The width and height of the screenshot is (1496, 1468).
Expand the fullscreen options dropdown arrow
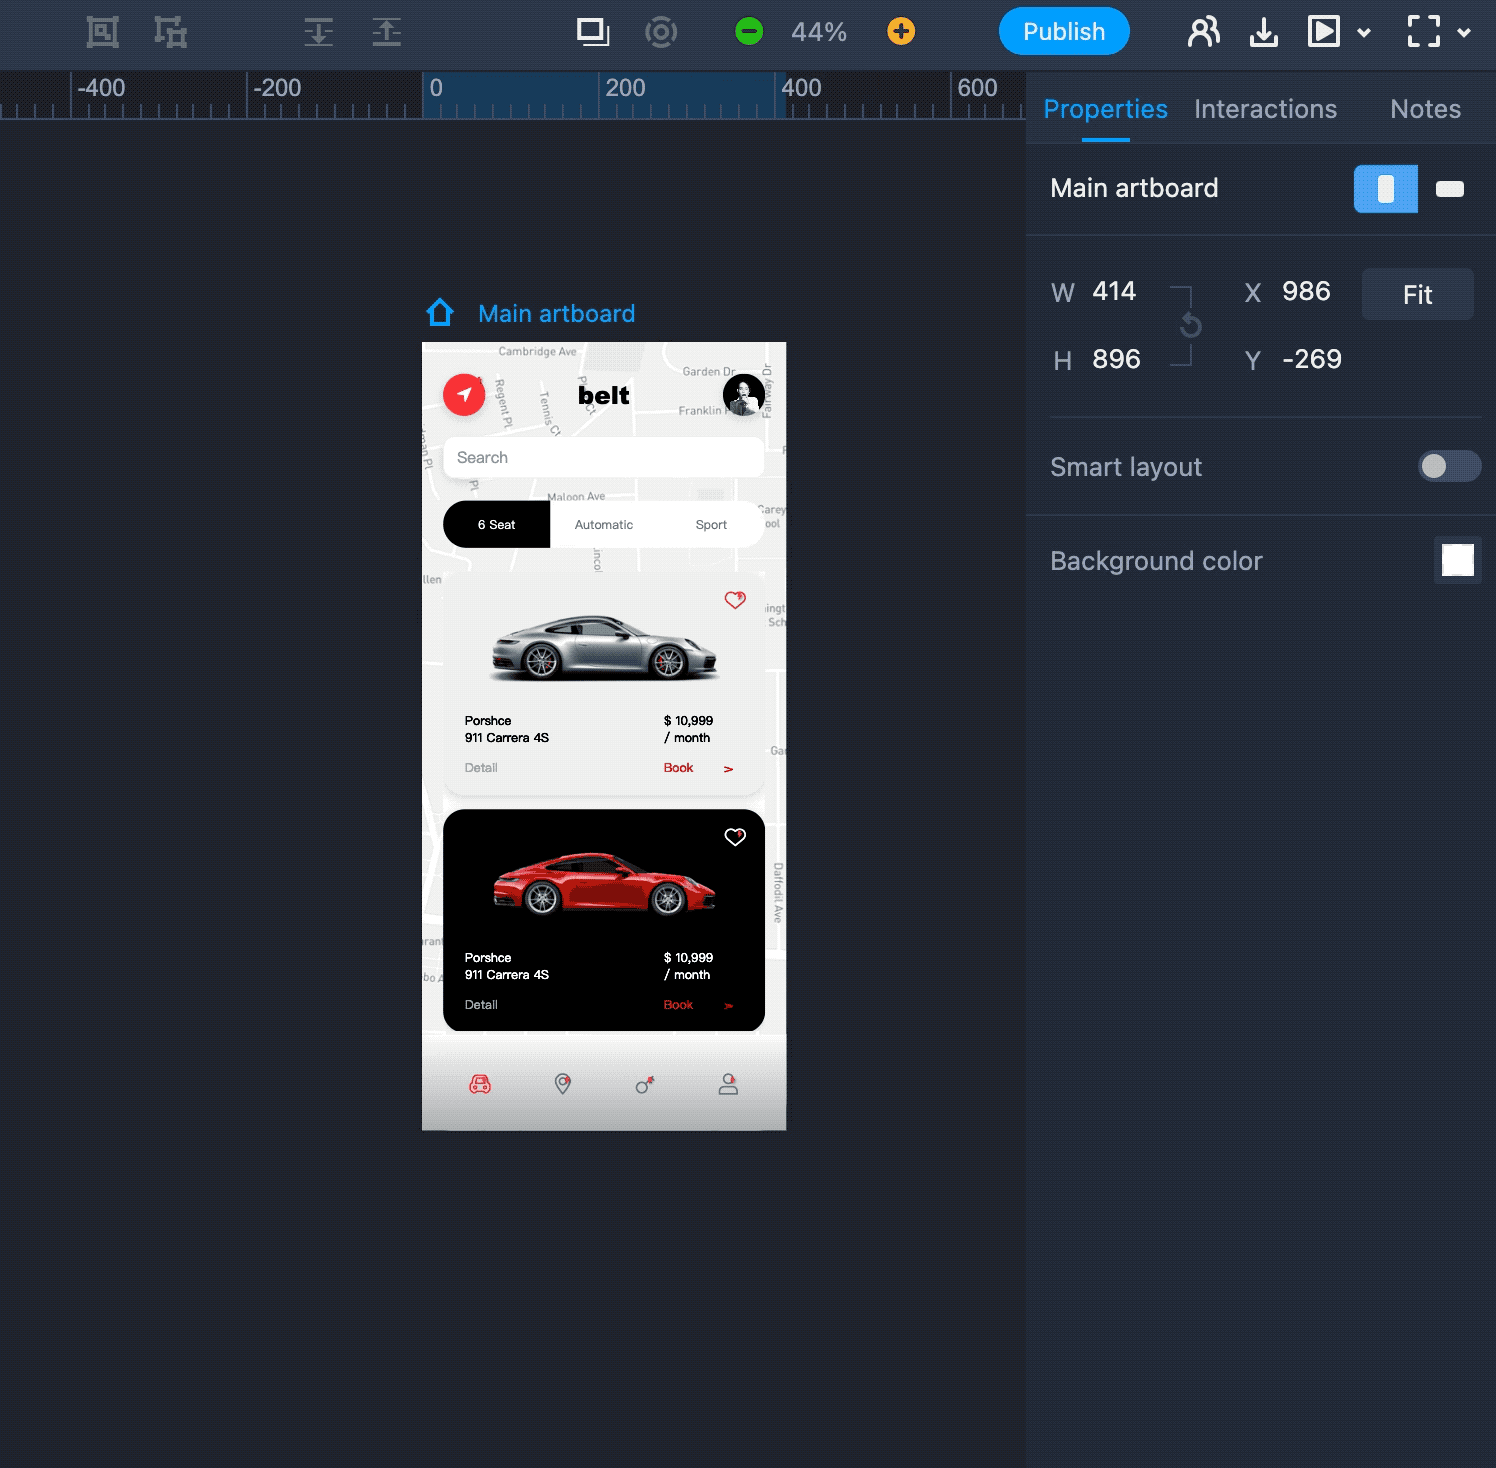pyautogui.click(x=1464, y=32)
